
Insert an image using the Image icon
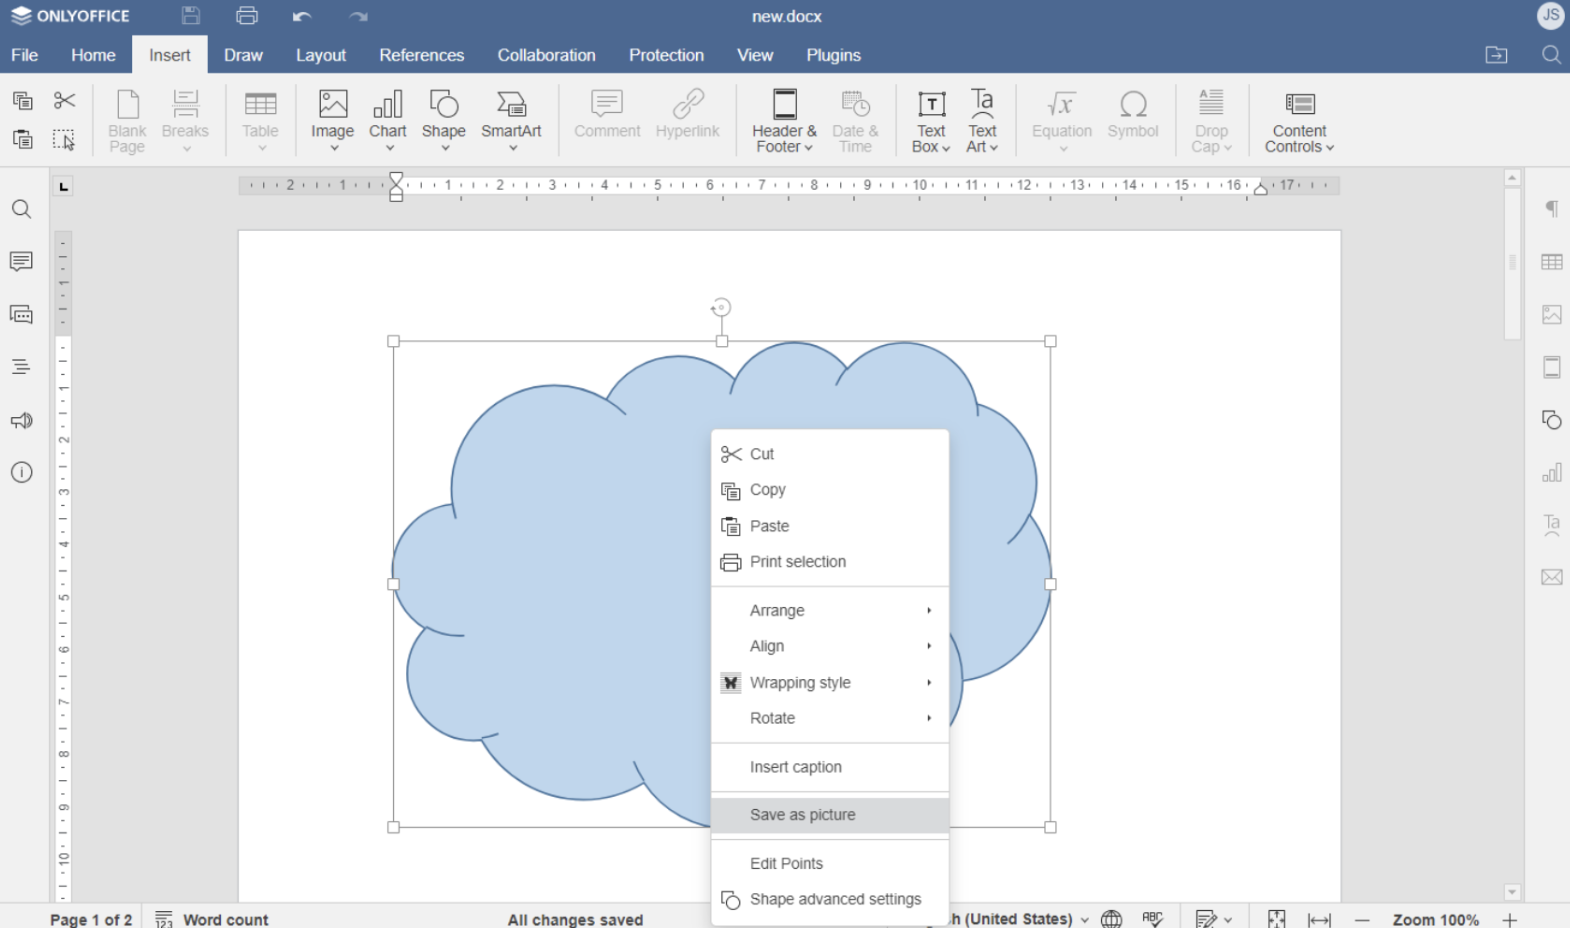pyautogui.click(x=332, y=106)
